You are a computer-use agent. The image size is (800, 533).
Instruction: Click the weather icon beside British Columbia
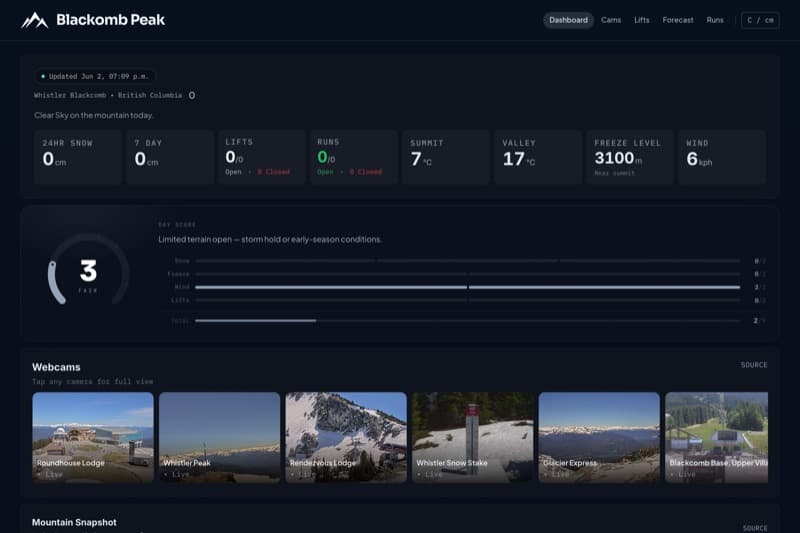point(192,95)
